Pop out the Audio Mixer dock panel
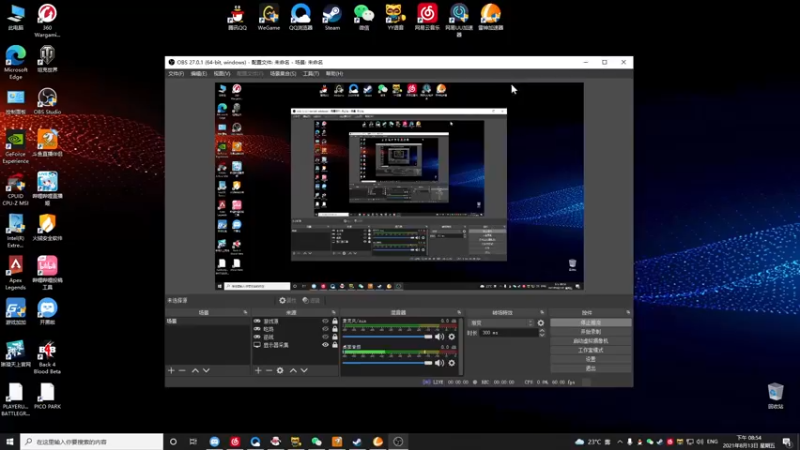Image resolution: width=800 pixels, height=450 pixels. click(x=459, y=312)
